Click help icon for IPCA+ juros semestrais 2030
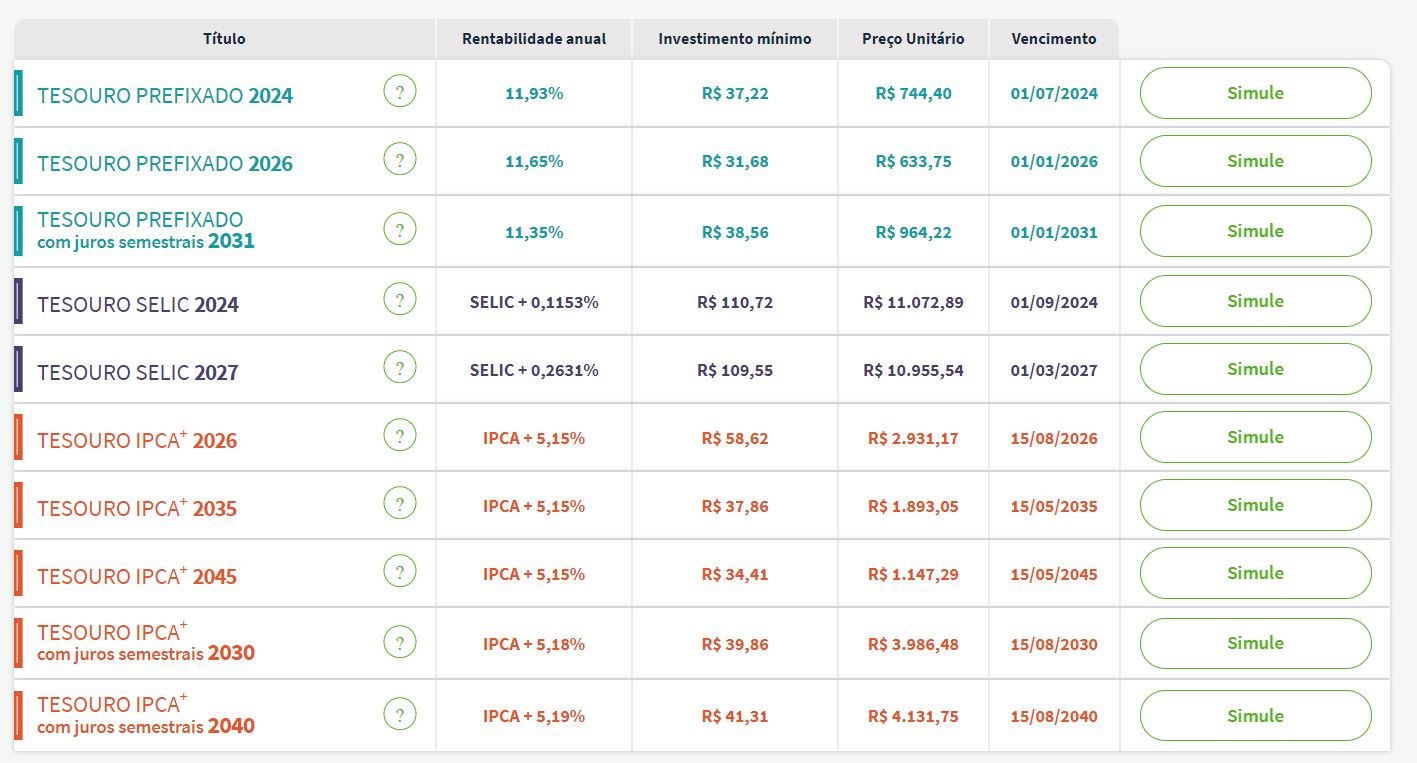Image resolution: width=1417 pixels, height=763 pixels. click(399, 642)
